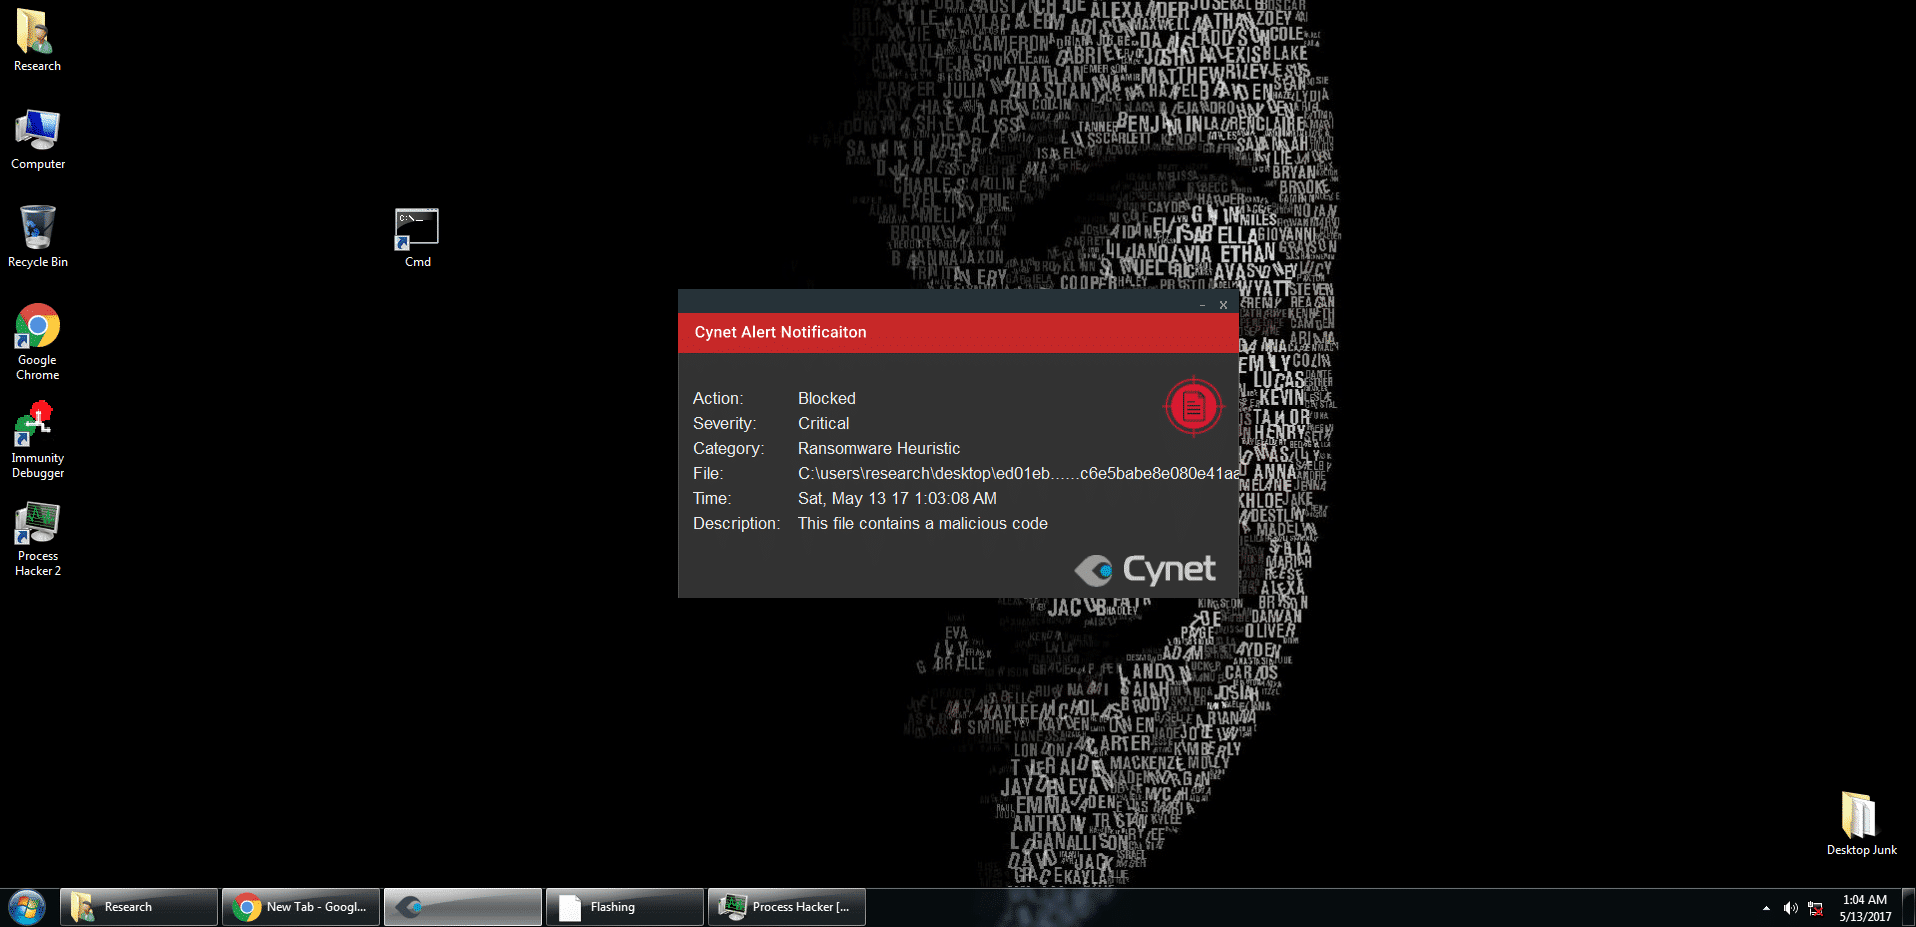The width and height of the screenshot is (1916, 927).
Task: Select Process Hacker 2 desktop shortcut
Action: (37, 539)
